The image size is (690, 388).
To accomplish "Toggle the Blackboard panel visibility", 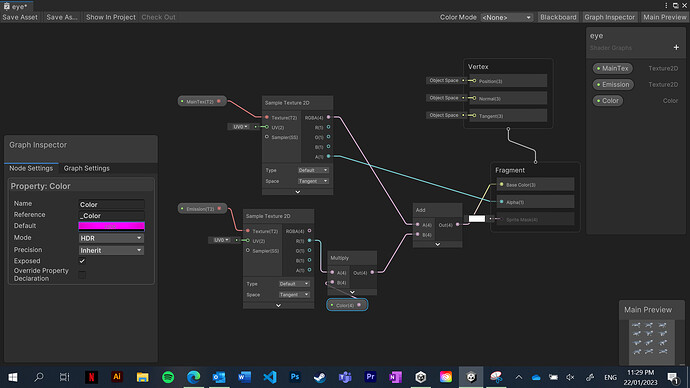I will [558, 17].
